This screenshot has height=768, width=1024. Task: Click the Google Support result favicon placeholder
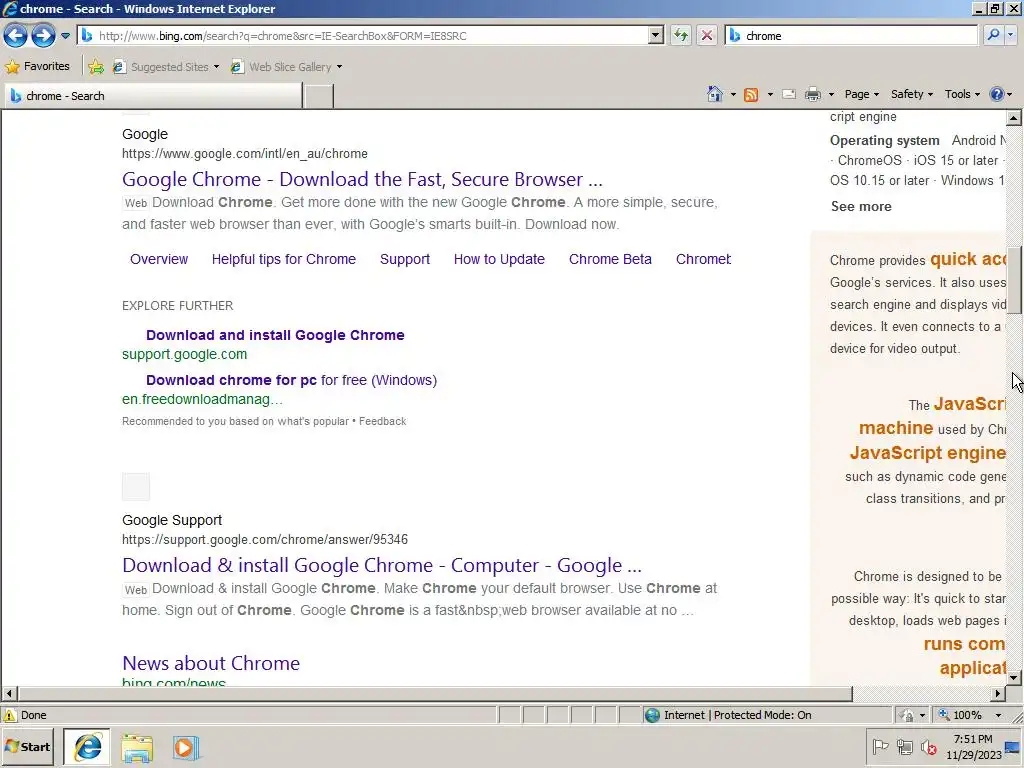(136, 487)
